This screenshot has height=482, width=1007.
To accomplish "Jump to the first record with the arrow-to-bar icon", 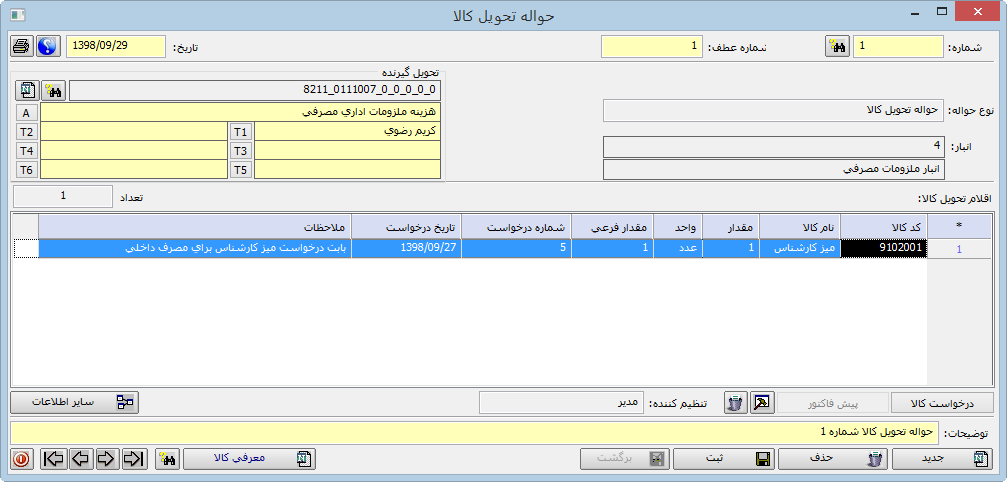I will click(x=54, y=459).
